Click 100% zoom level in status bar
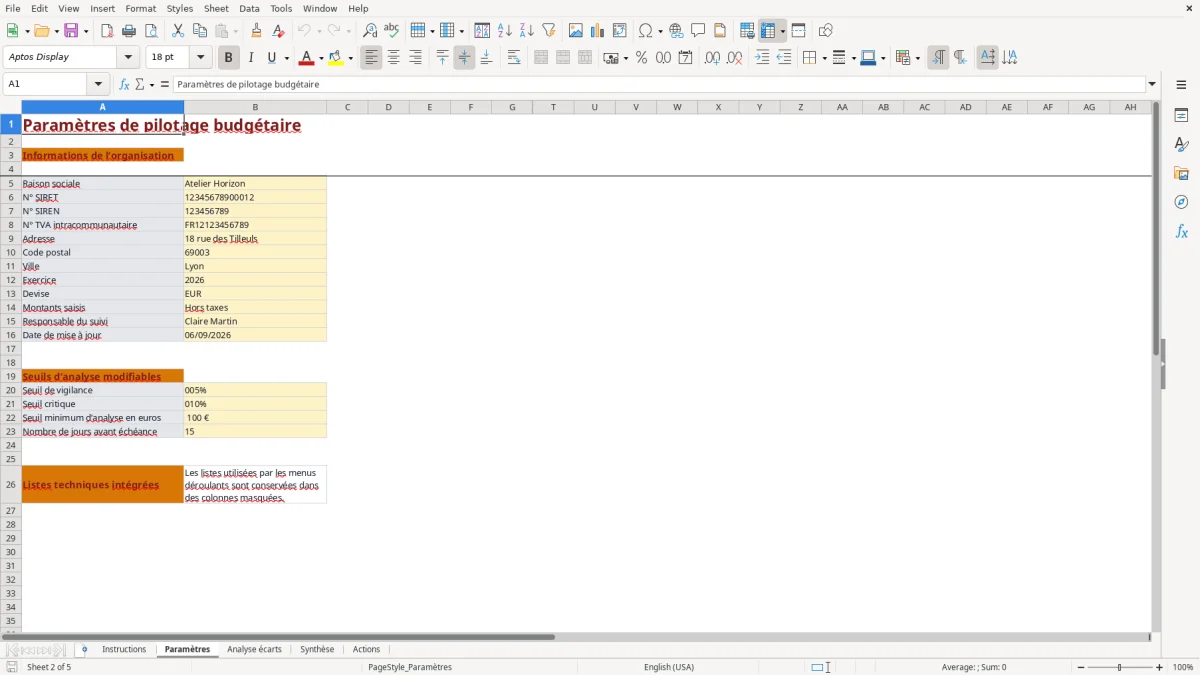The height and width of the screenshot is (675, 1200). click(x=1183, y=667)
